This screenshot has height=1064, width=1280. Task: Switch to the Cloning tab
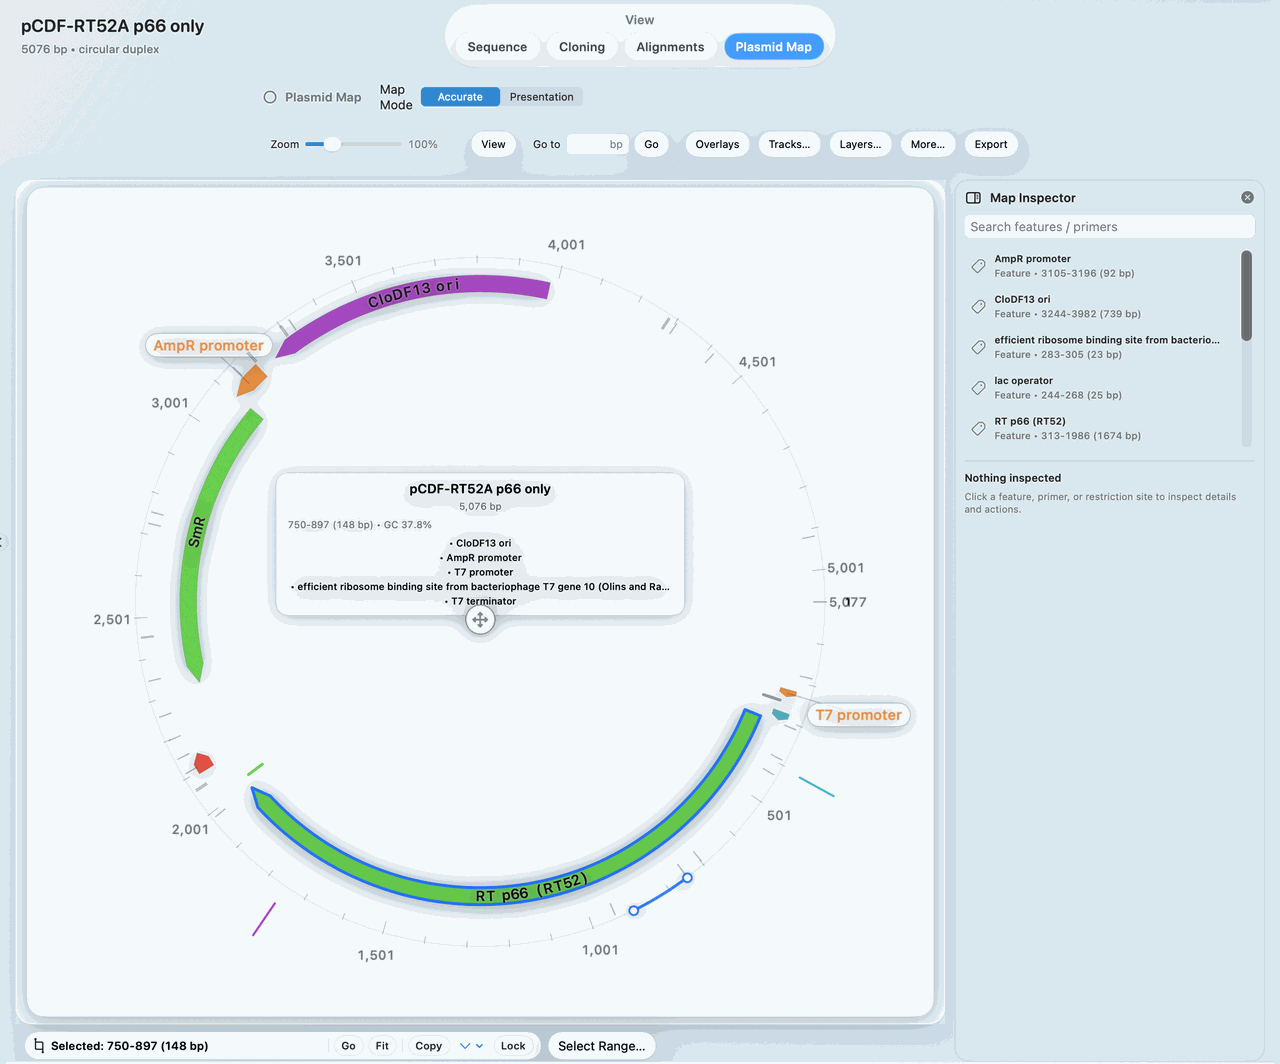[x=582, y=47]
